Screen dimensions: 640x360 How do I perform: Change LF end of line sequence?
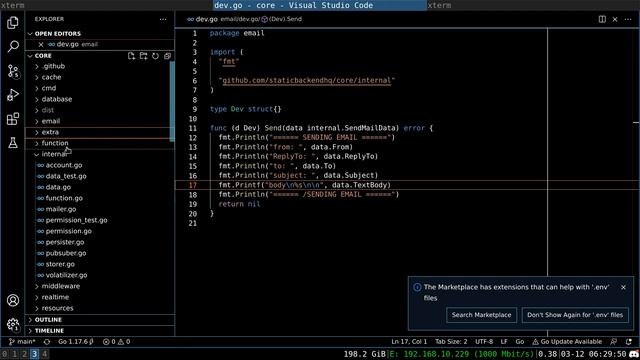tap(504, 342)
